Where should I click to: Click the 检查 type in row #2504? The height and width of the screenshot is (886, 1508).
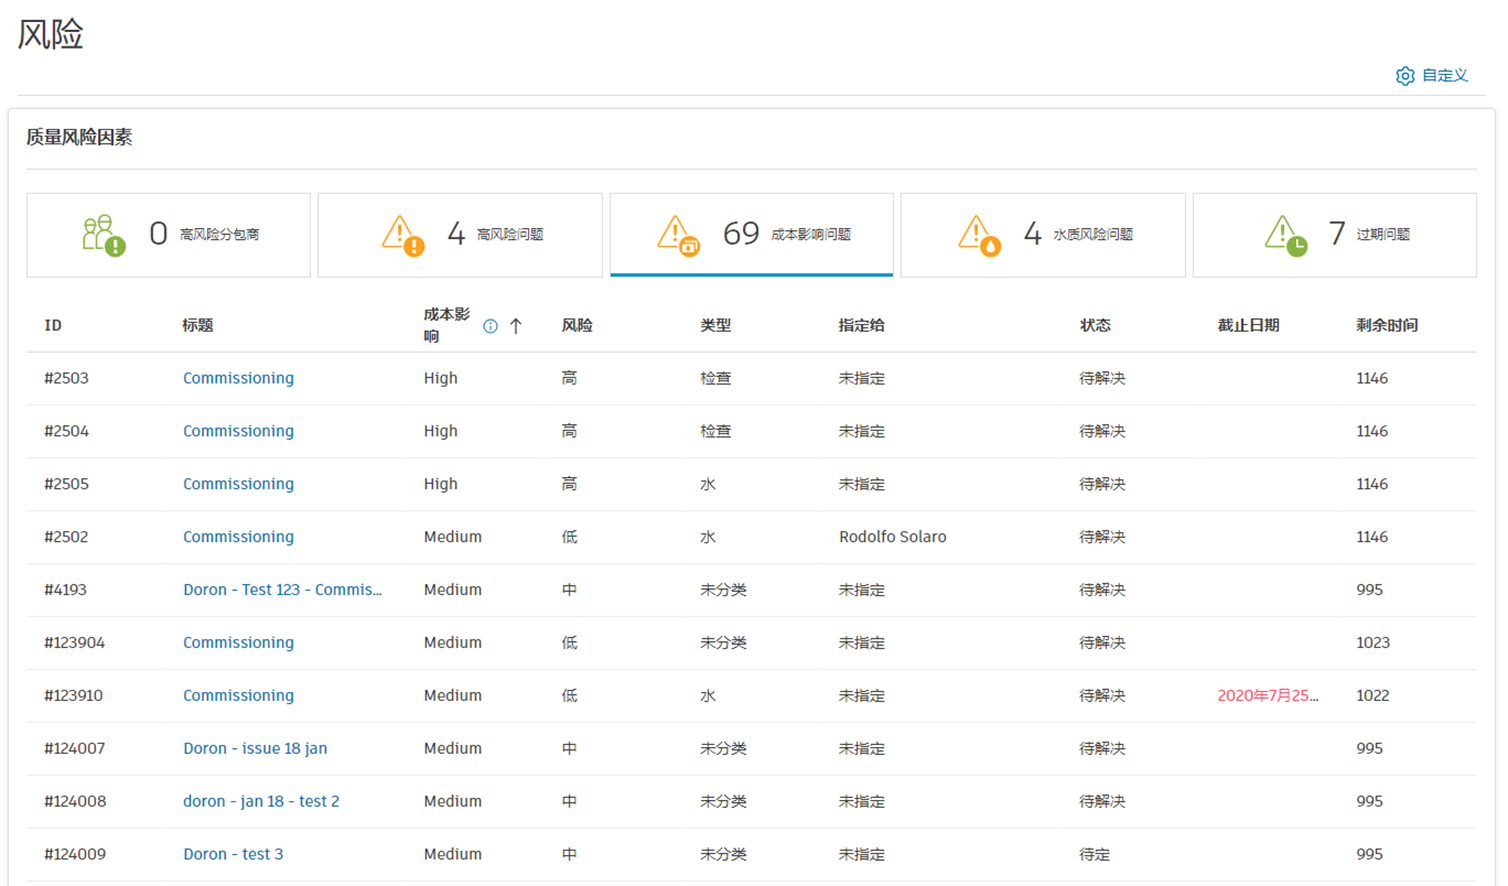click(716, 431)
